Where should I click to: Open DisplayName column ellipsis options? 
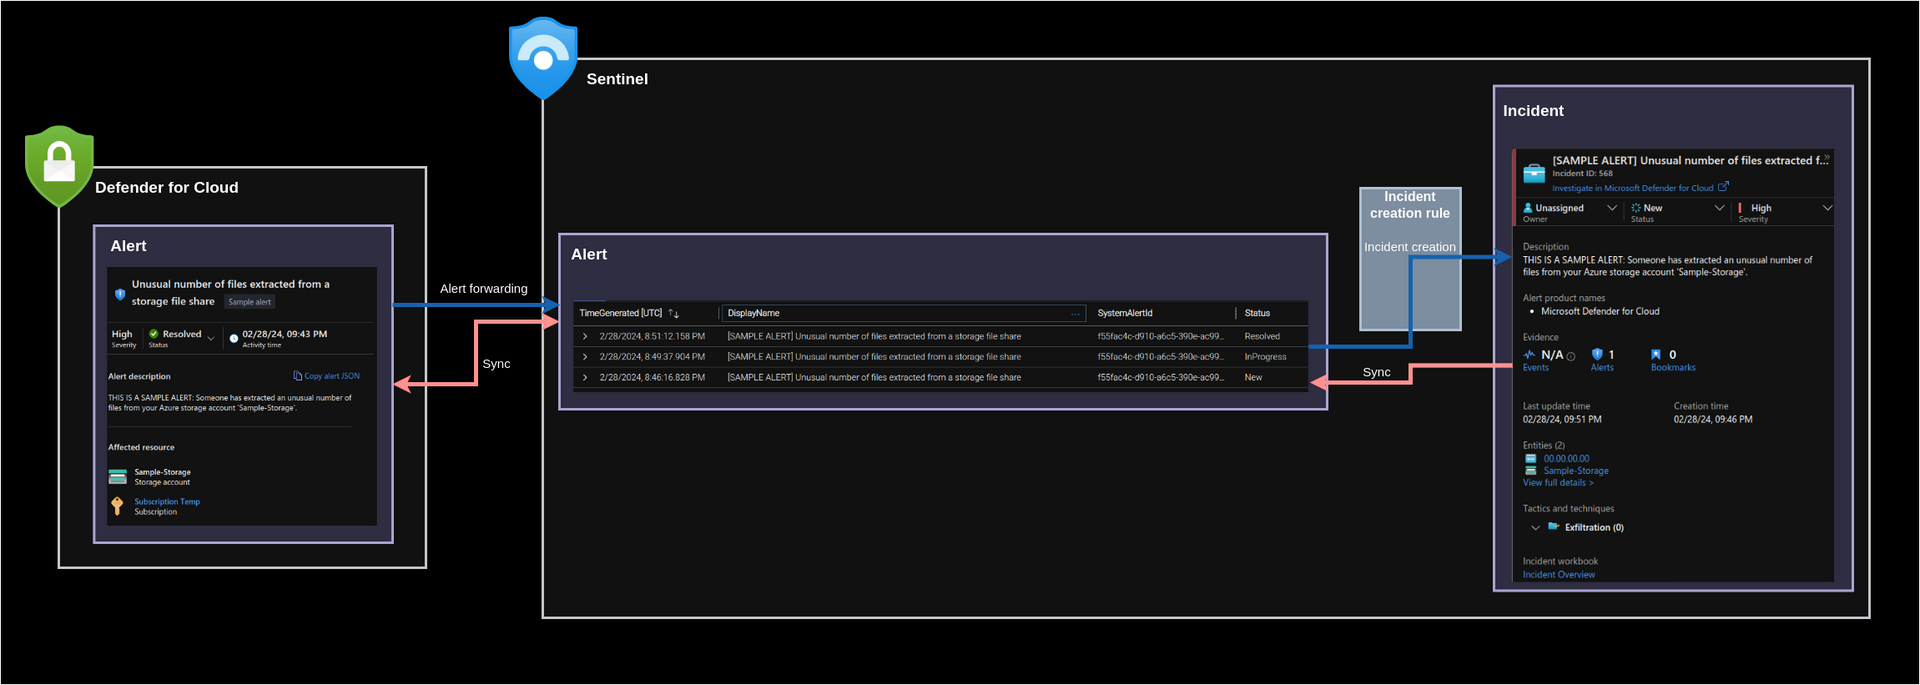[1075, 314]
